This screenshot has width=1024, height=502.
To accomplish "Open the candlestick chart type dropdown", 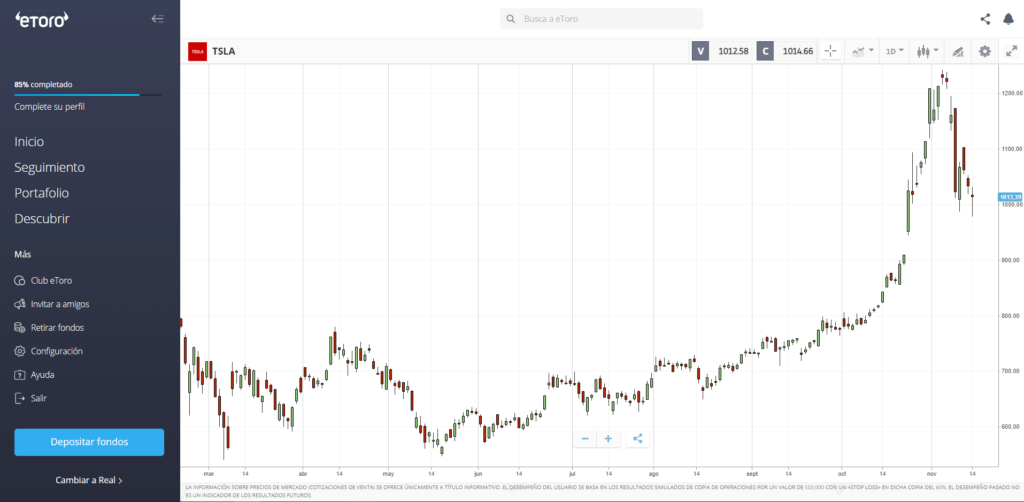I will 927,51.
